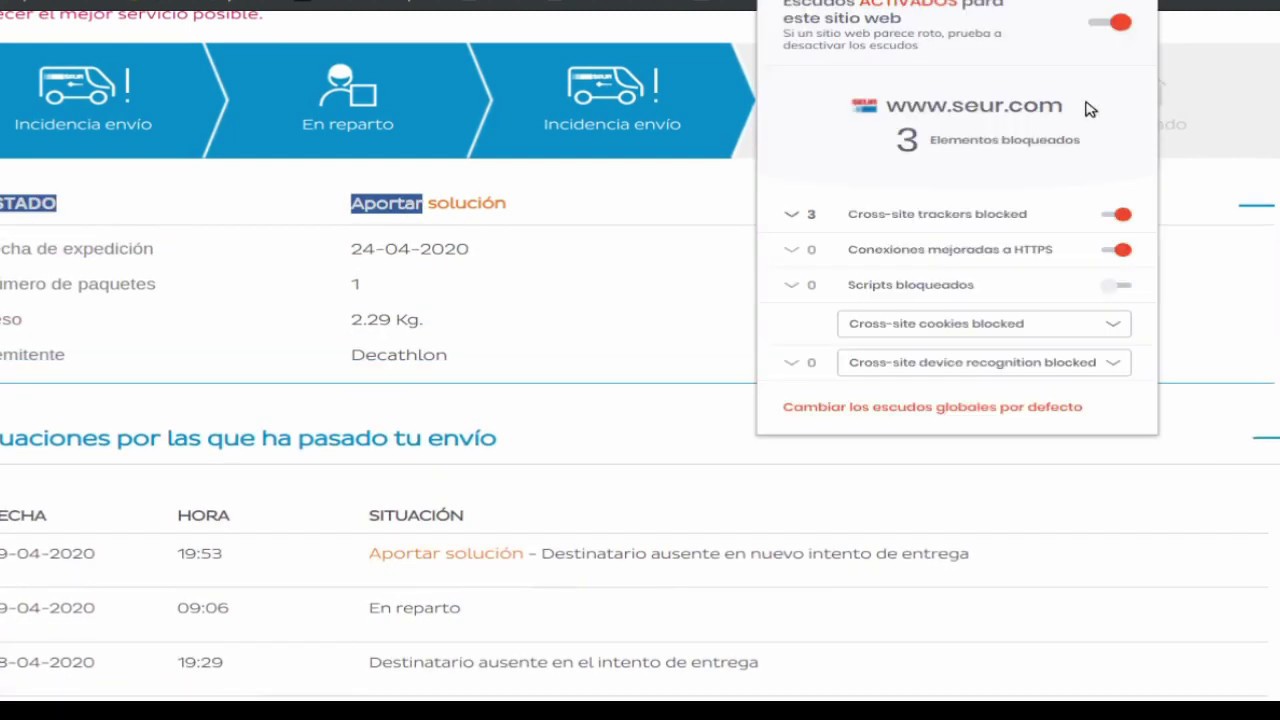This screenshot has width=1280, height=720.
Task: Select the leftmost Incidencia envío step label
Action: (83, 124)
